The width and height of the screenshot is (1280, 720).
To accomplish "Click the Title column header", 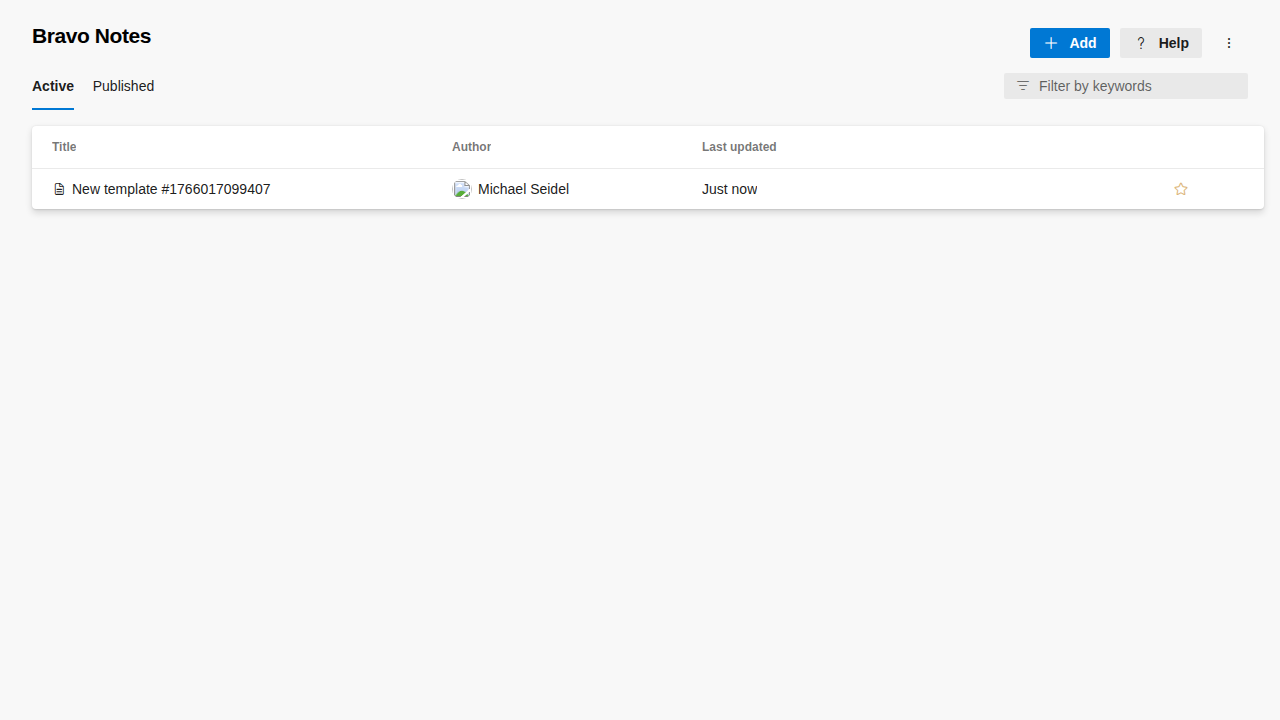I will point(64,147).
